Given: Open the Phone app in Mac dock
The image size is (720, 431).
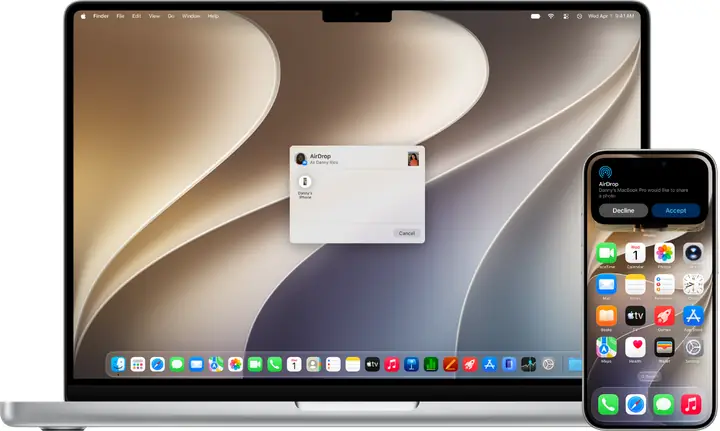Looking at the screenshot, I should point(274,364).
